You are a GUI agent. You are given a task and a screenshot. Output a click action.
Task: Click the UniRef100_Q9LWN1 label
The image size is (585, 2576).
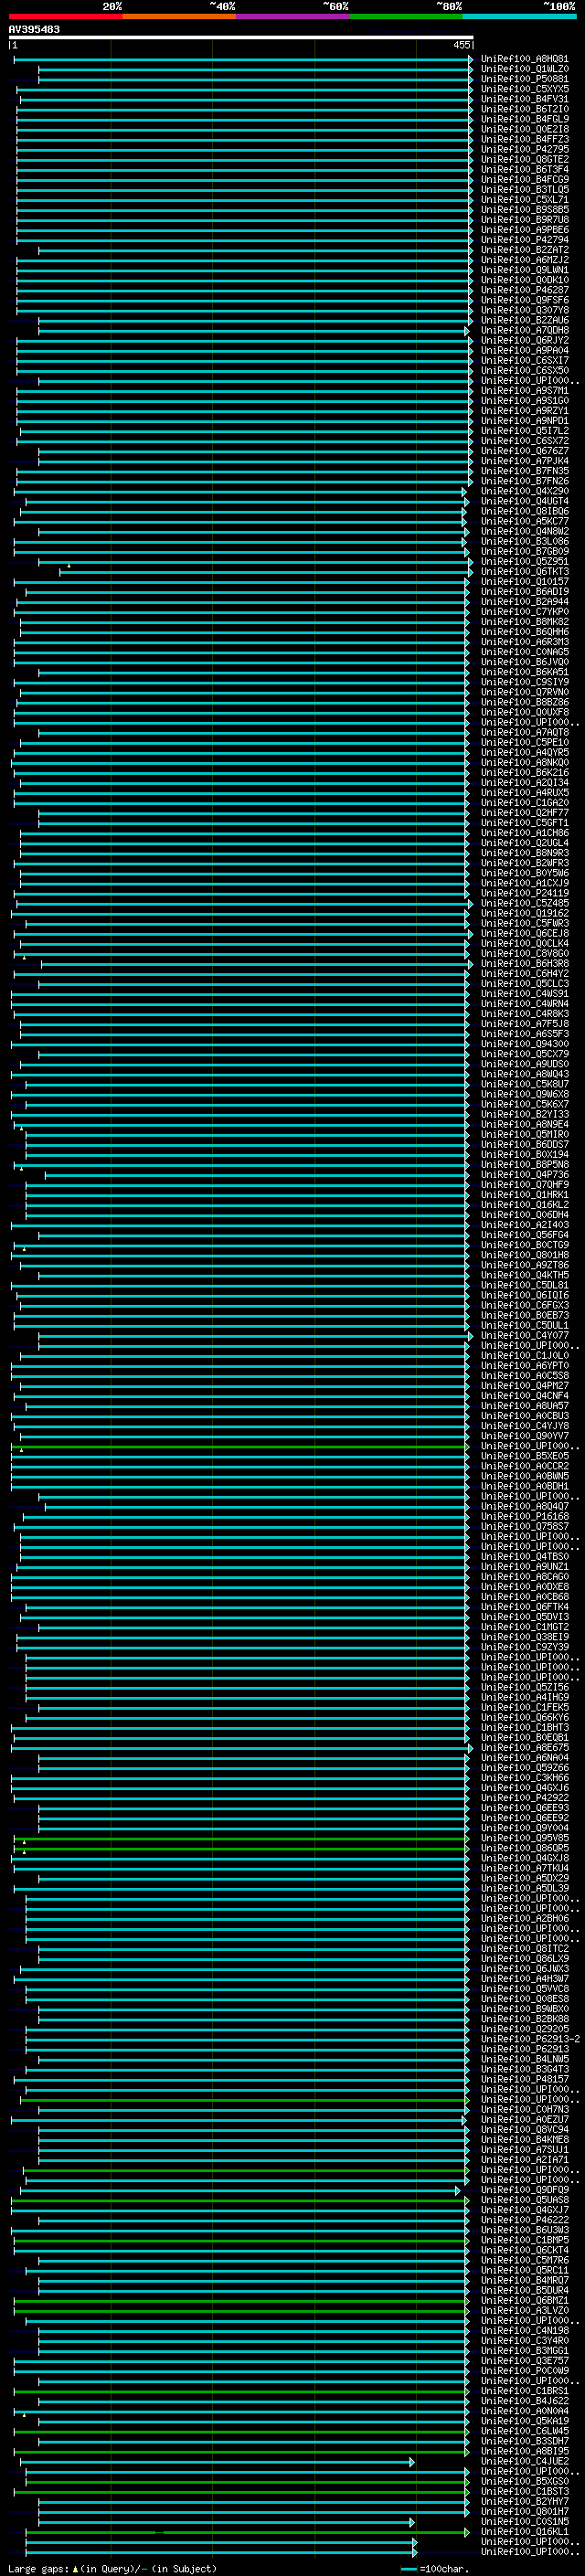(x=525, y=270)
